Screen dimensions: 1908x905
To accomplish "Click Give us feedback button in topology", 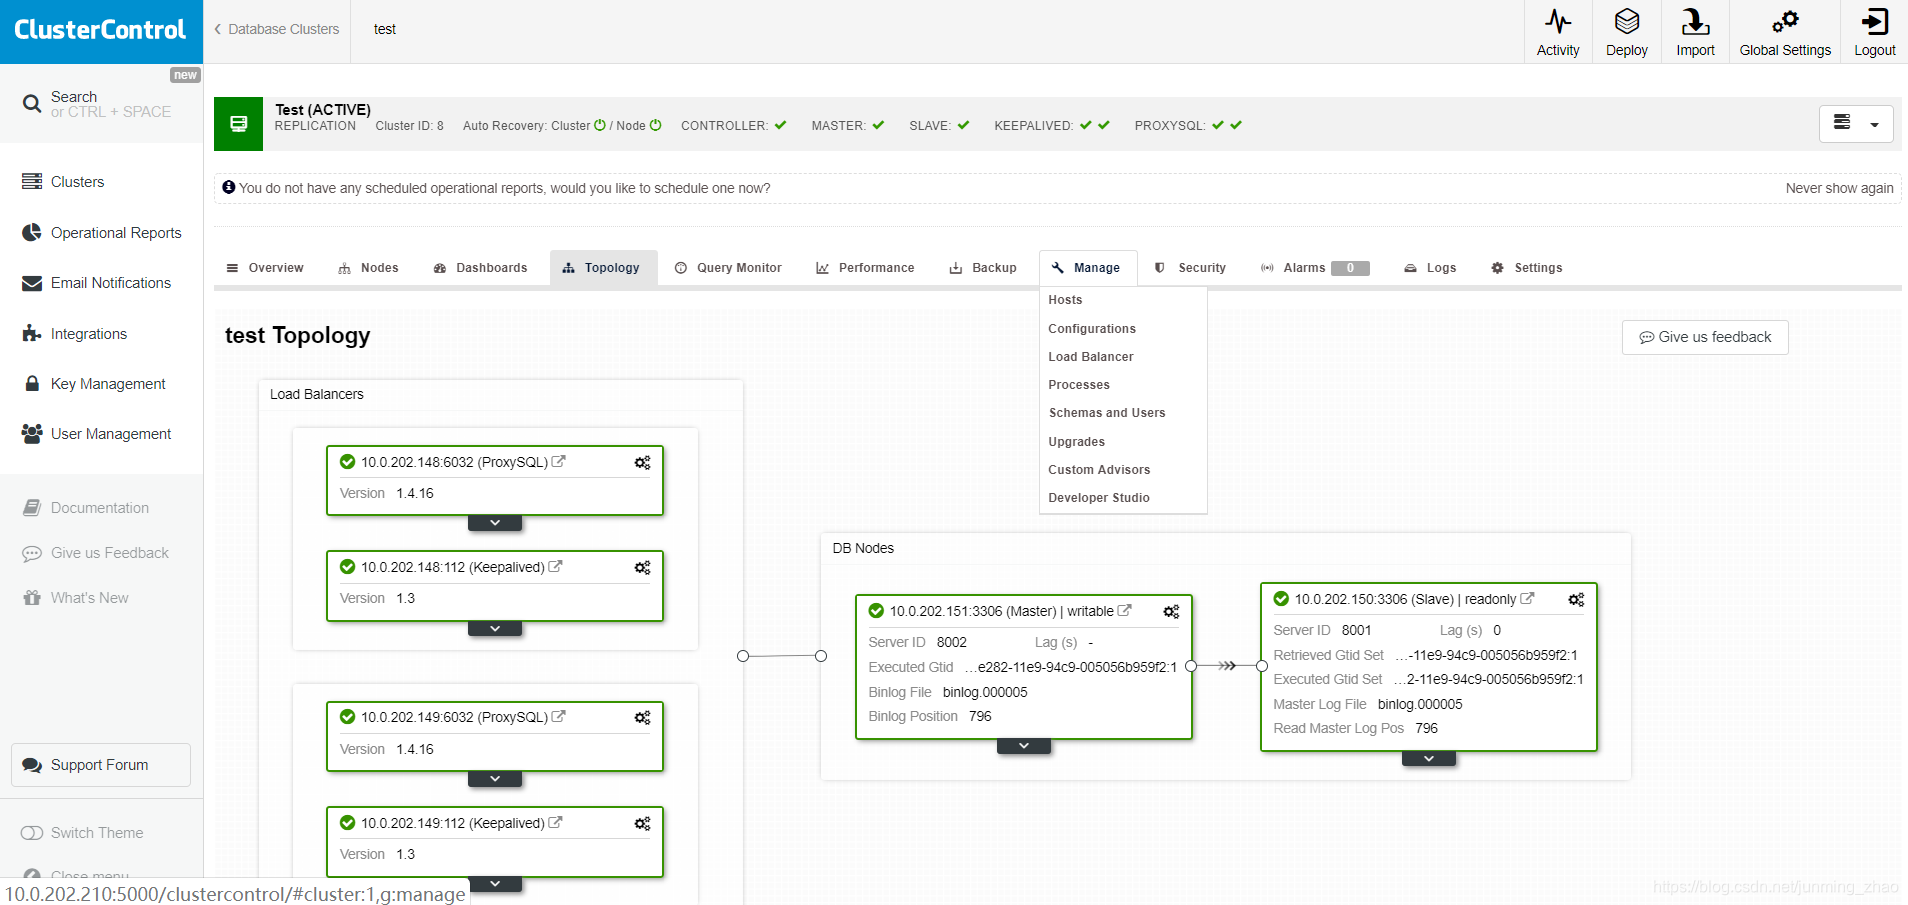I will [1705, 337].
